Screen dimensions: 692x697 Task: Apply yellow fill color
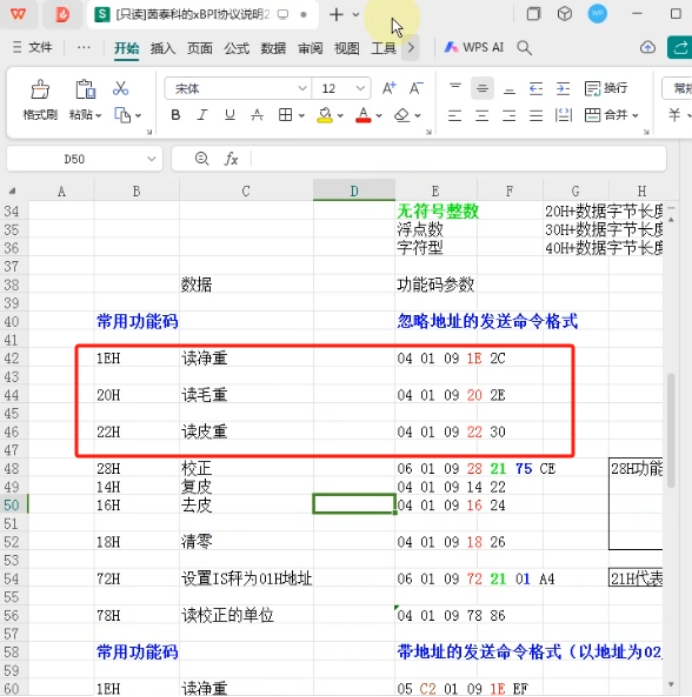(324, 116)
